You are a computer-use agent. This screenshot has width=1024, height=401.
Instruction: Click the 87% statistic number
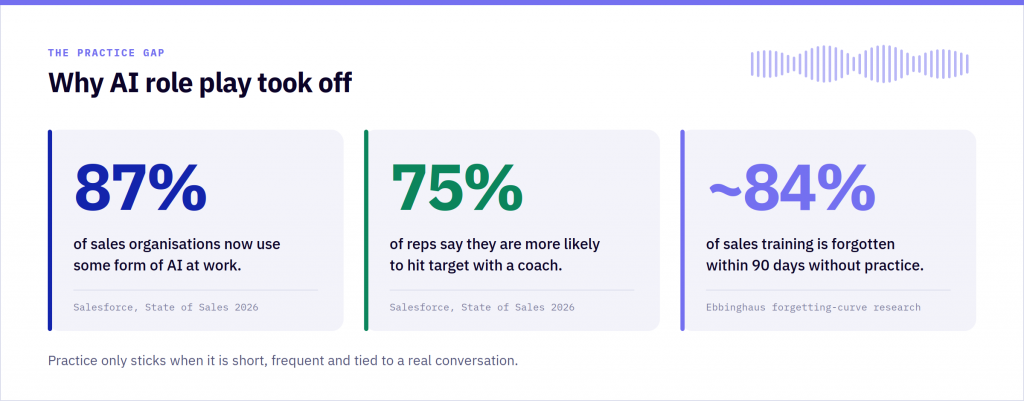(x=140, y=188)
